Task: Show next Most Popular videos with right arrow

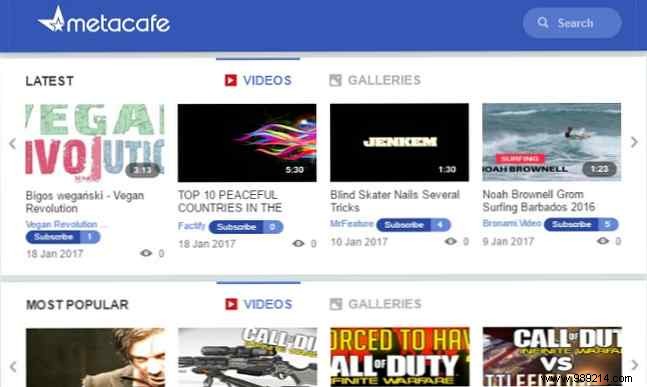Action: 635,365
